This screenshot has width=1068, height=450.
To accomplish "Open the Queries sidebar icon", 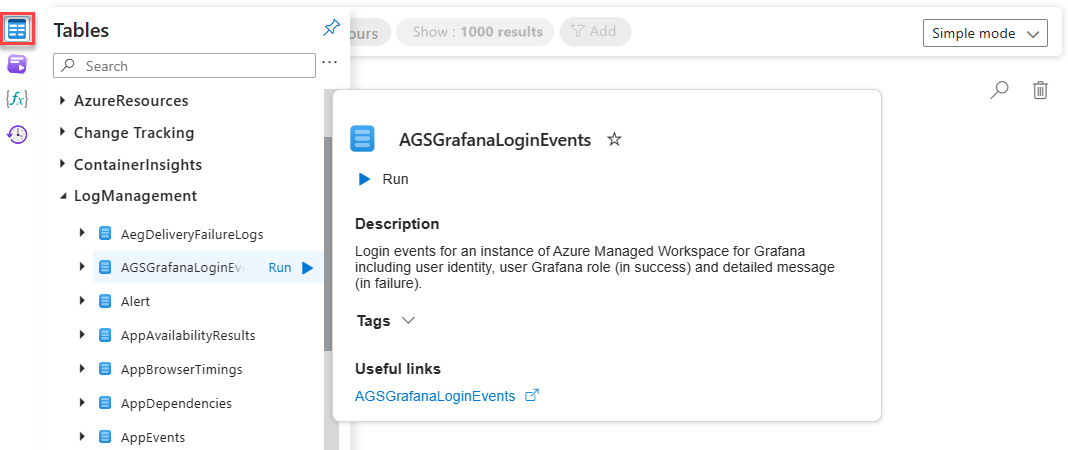I will (17, 64).
